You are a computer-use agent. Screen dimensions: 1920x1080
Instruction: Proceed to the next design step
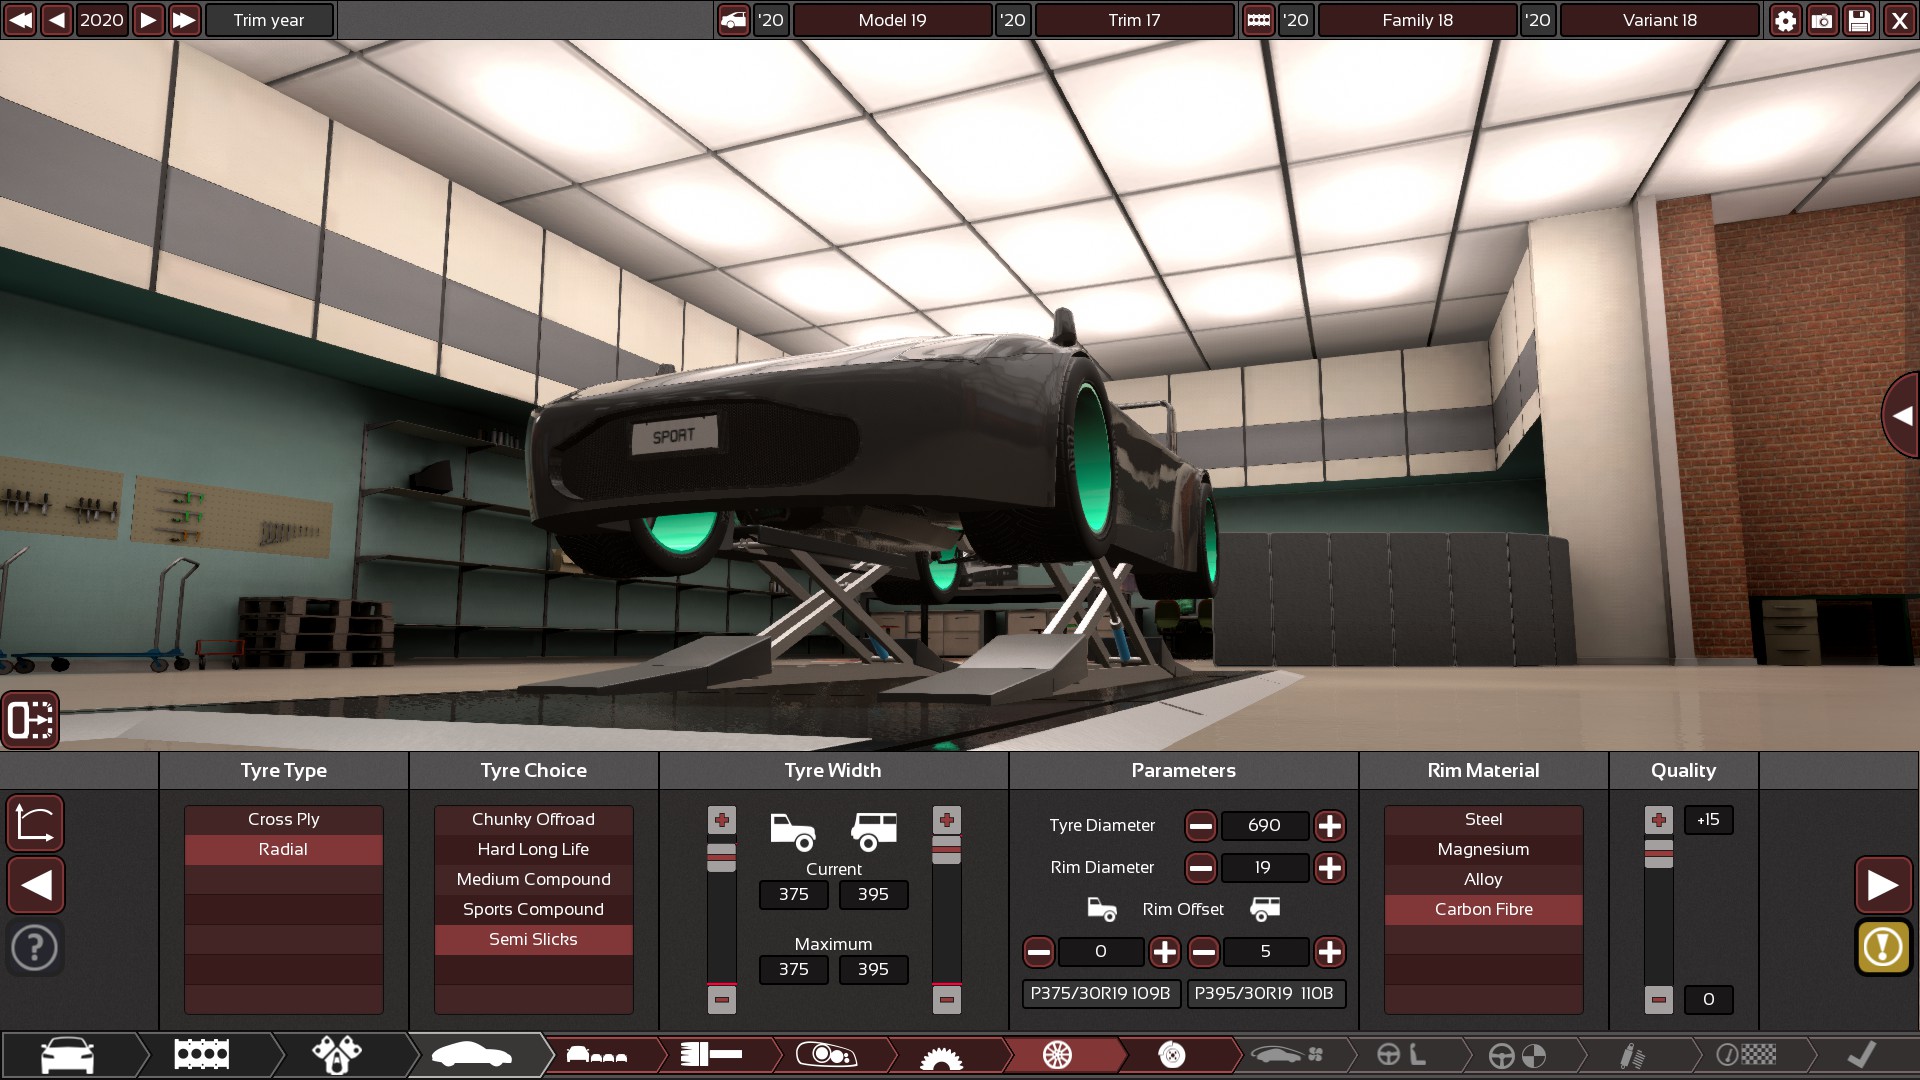(1883, 885)
